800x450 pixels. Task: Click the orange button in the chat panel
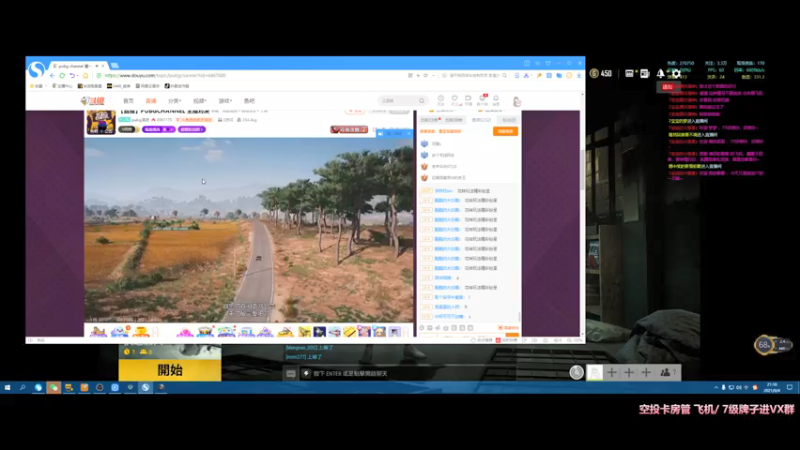[505, 132]
